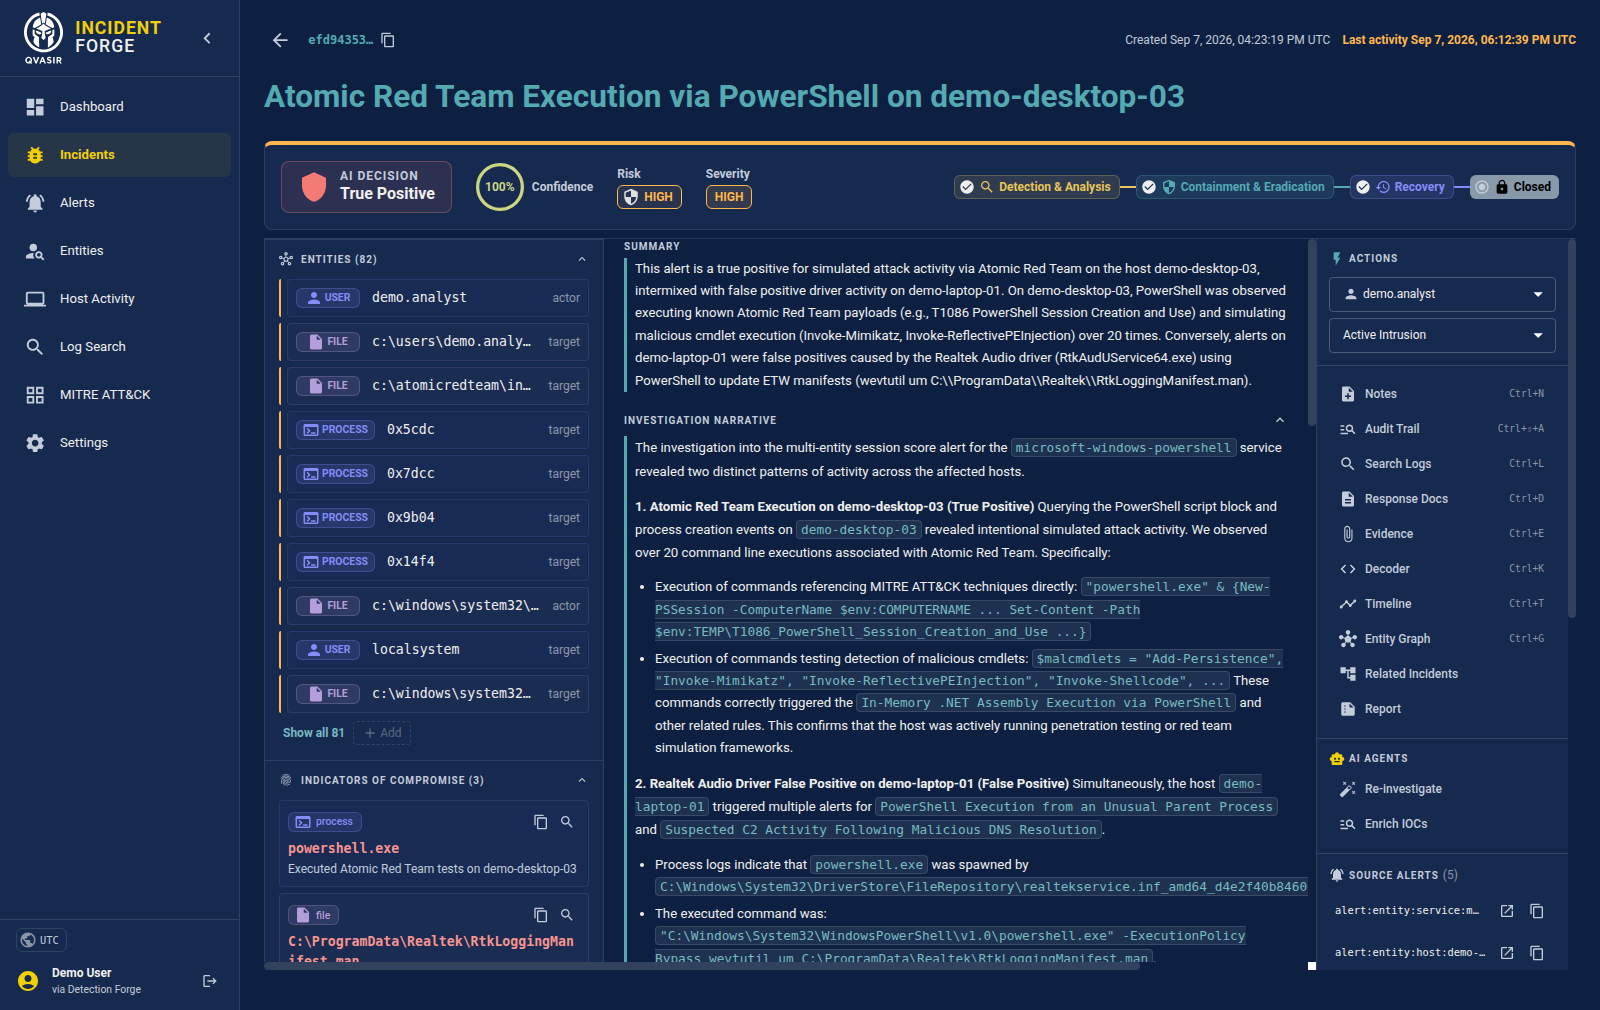Open Host Activity in the sidebar
The height and width of the screenshot is (1010, 1600).
(119, 299)
